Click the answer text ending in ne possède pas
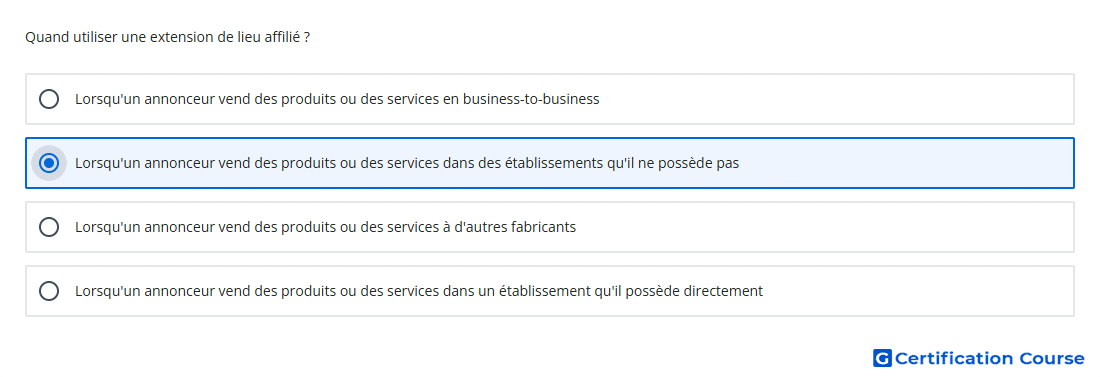 click(407, 163)
